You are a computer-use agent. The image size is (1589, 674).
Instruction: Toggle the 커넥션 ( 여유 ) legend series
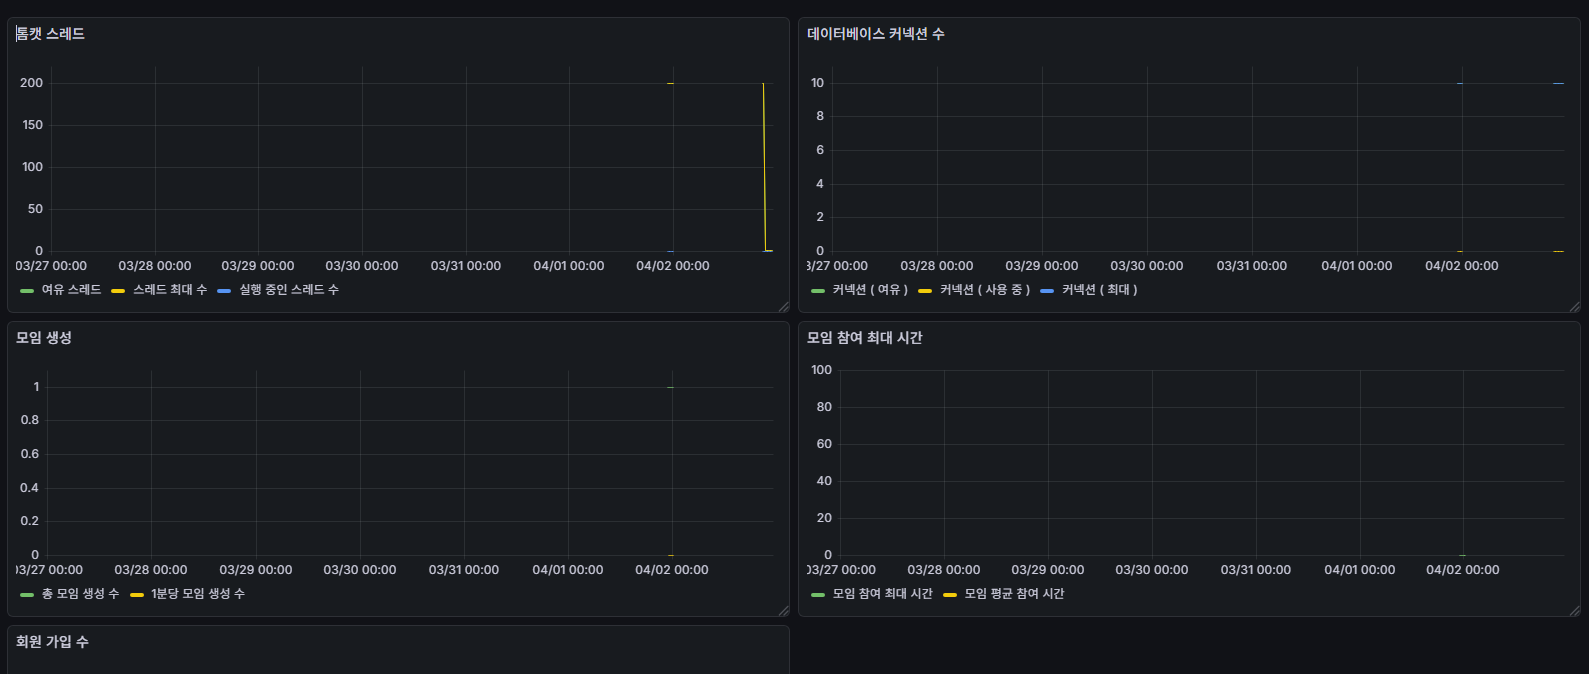coord(870,290)
